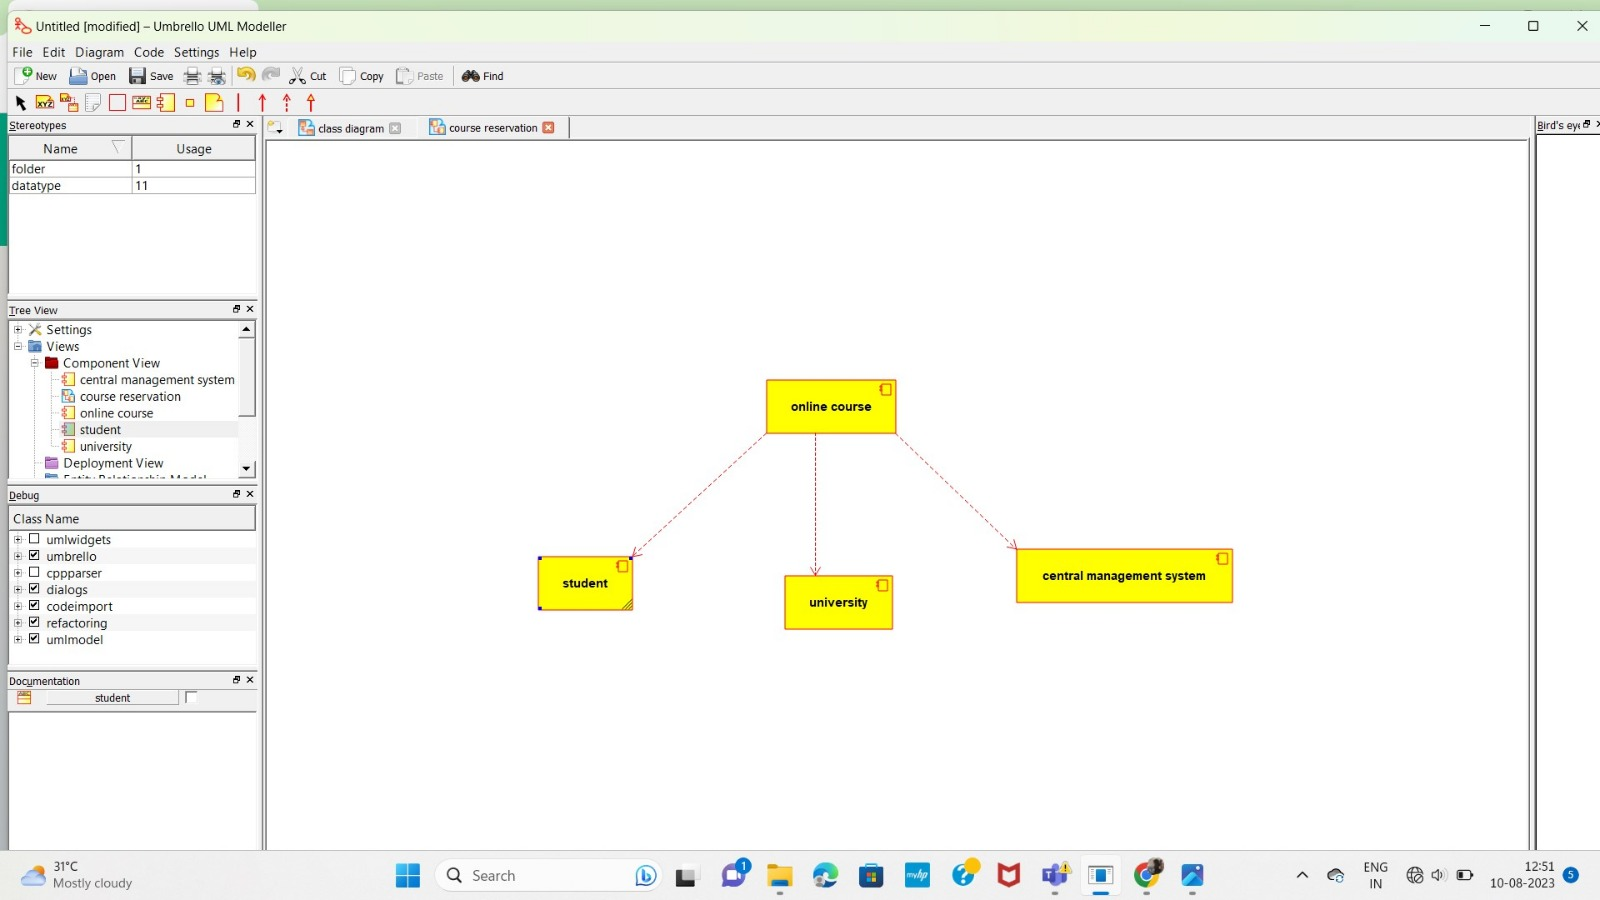
Task: Click the Find button in toolbar
Action: 482,76
